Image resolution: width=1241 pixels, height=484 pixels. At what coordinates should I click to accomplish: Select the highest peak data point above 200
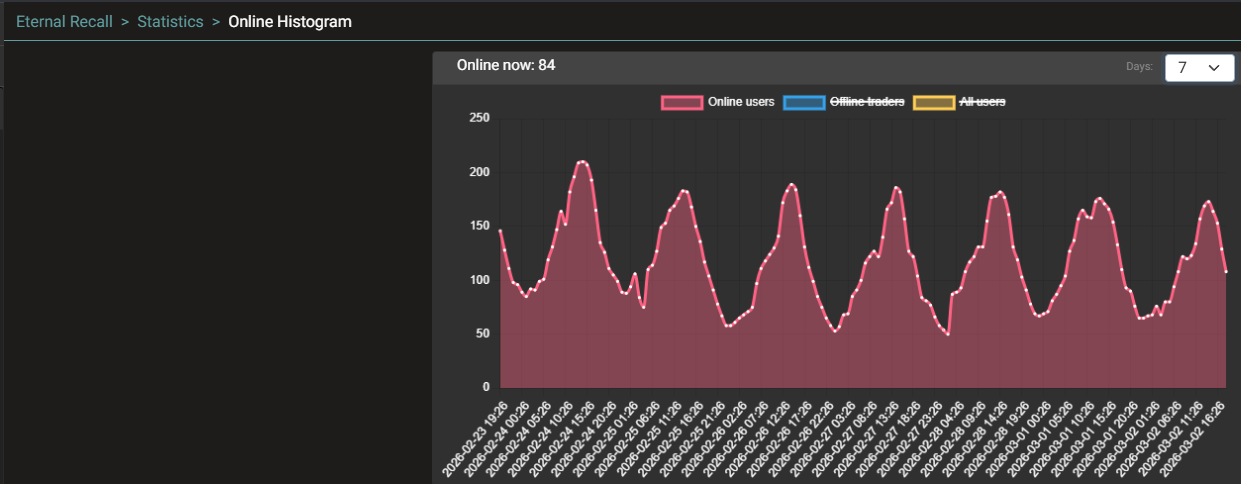[x=582, y=161]
